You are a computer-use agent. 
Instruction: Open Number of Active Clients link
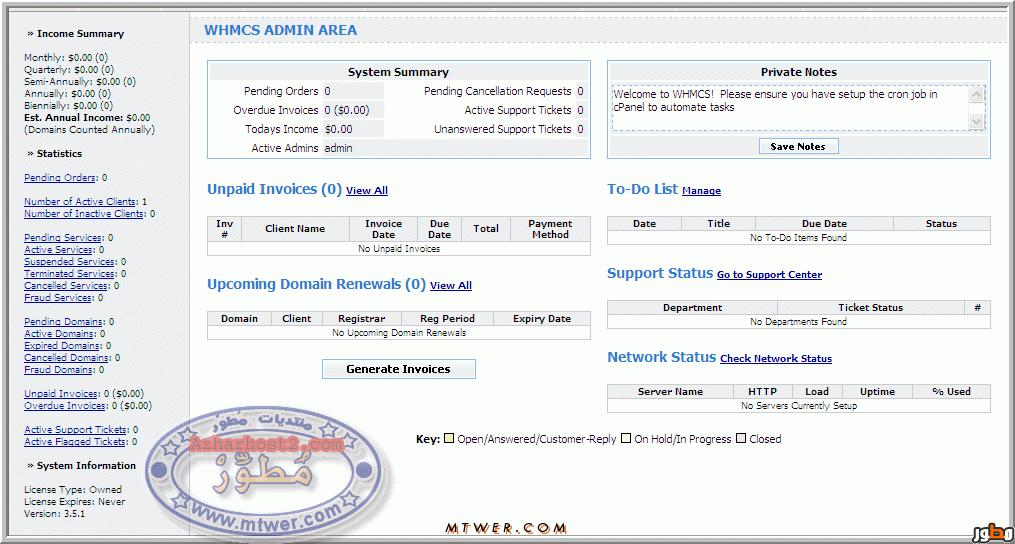coord(80,201)
